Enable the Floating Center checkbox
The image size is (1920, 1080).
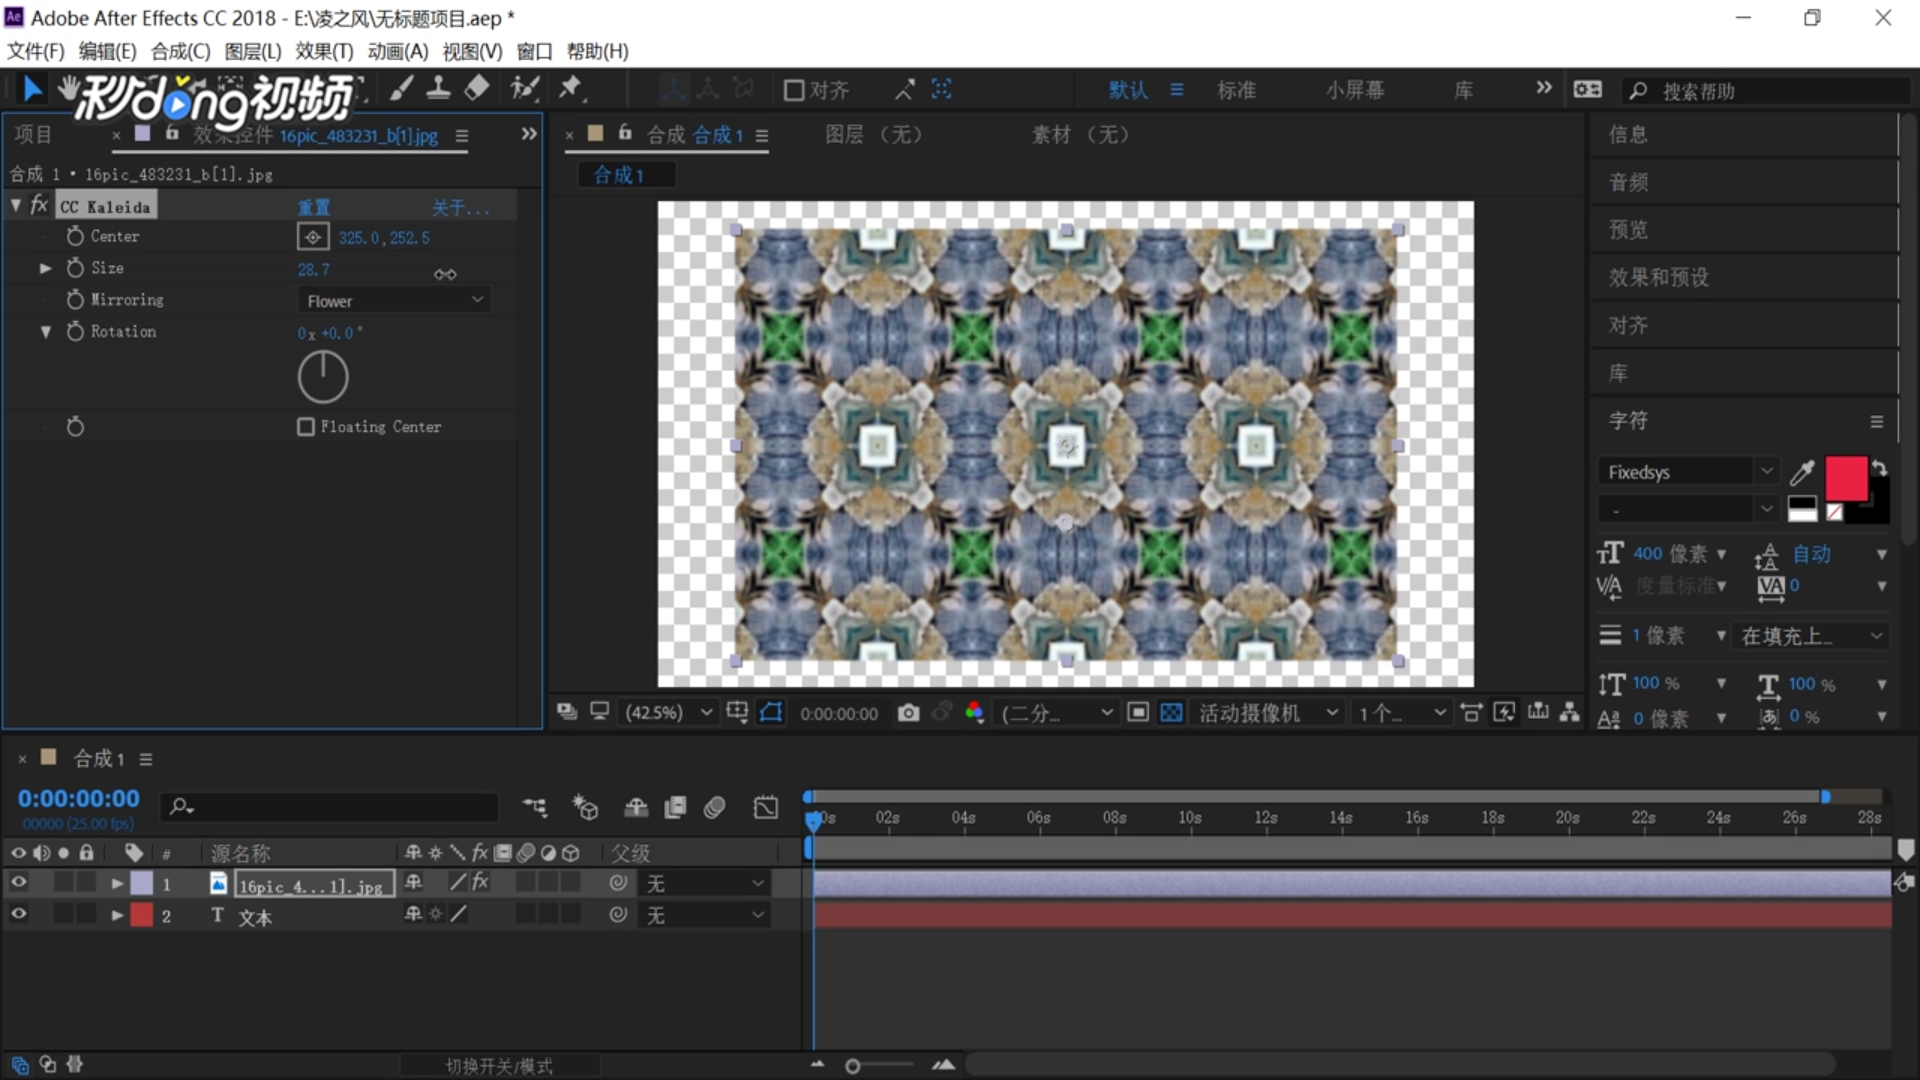pyautogui.click(x=306, y=427)
